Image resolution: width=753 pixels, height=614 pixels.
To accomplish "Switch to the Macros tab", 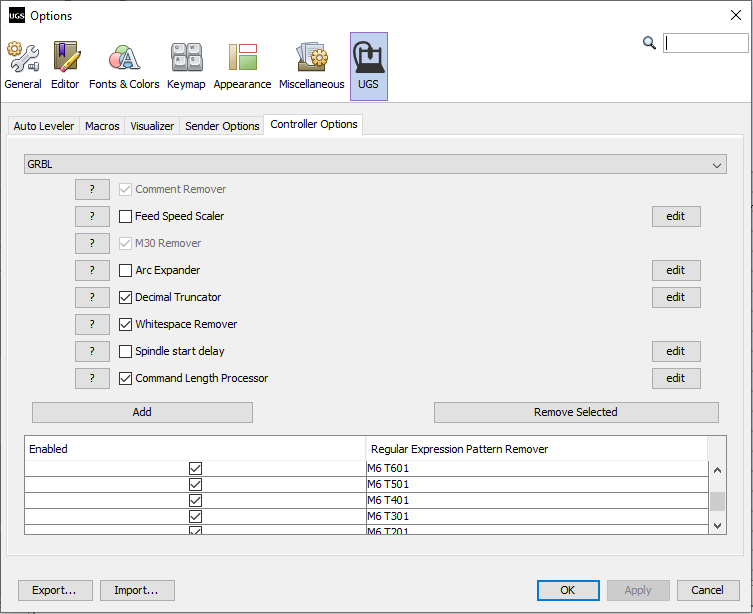I will coord(102,126).
